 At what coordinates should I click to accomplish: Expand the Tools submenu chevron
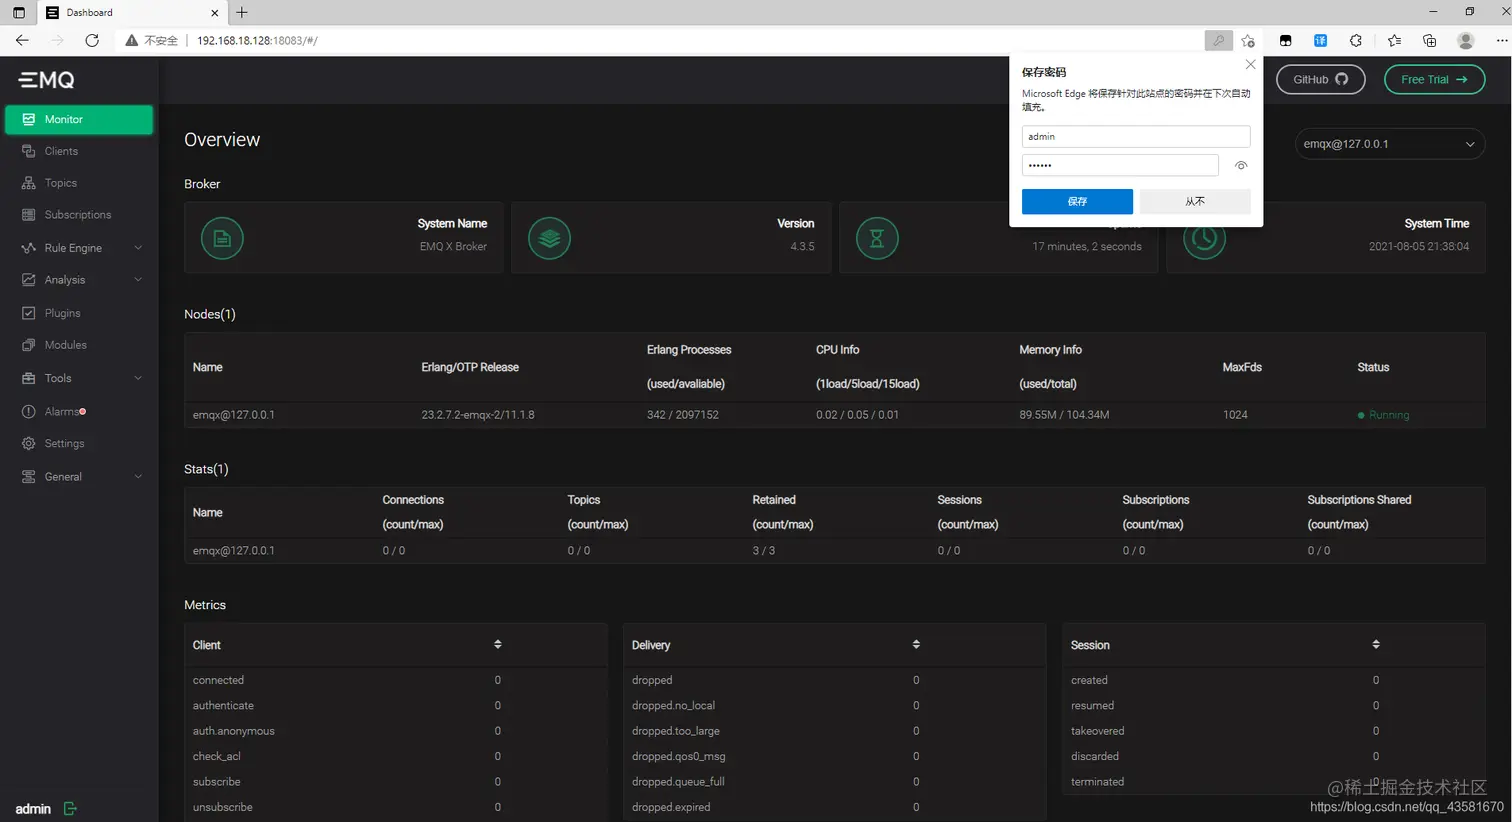(x=138, y=378)
